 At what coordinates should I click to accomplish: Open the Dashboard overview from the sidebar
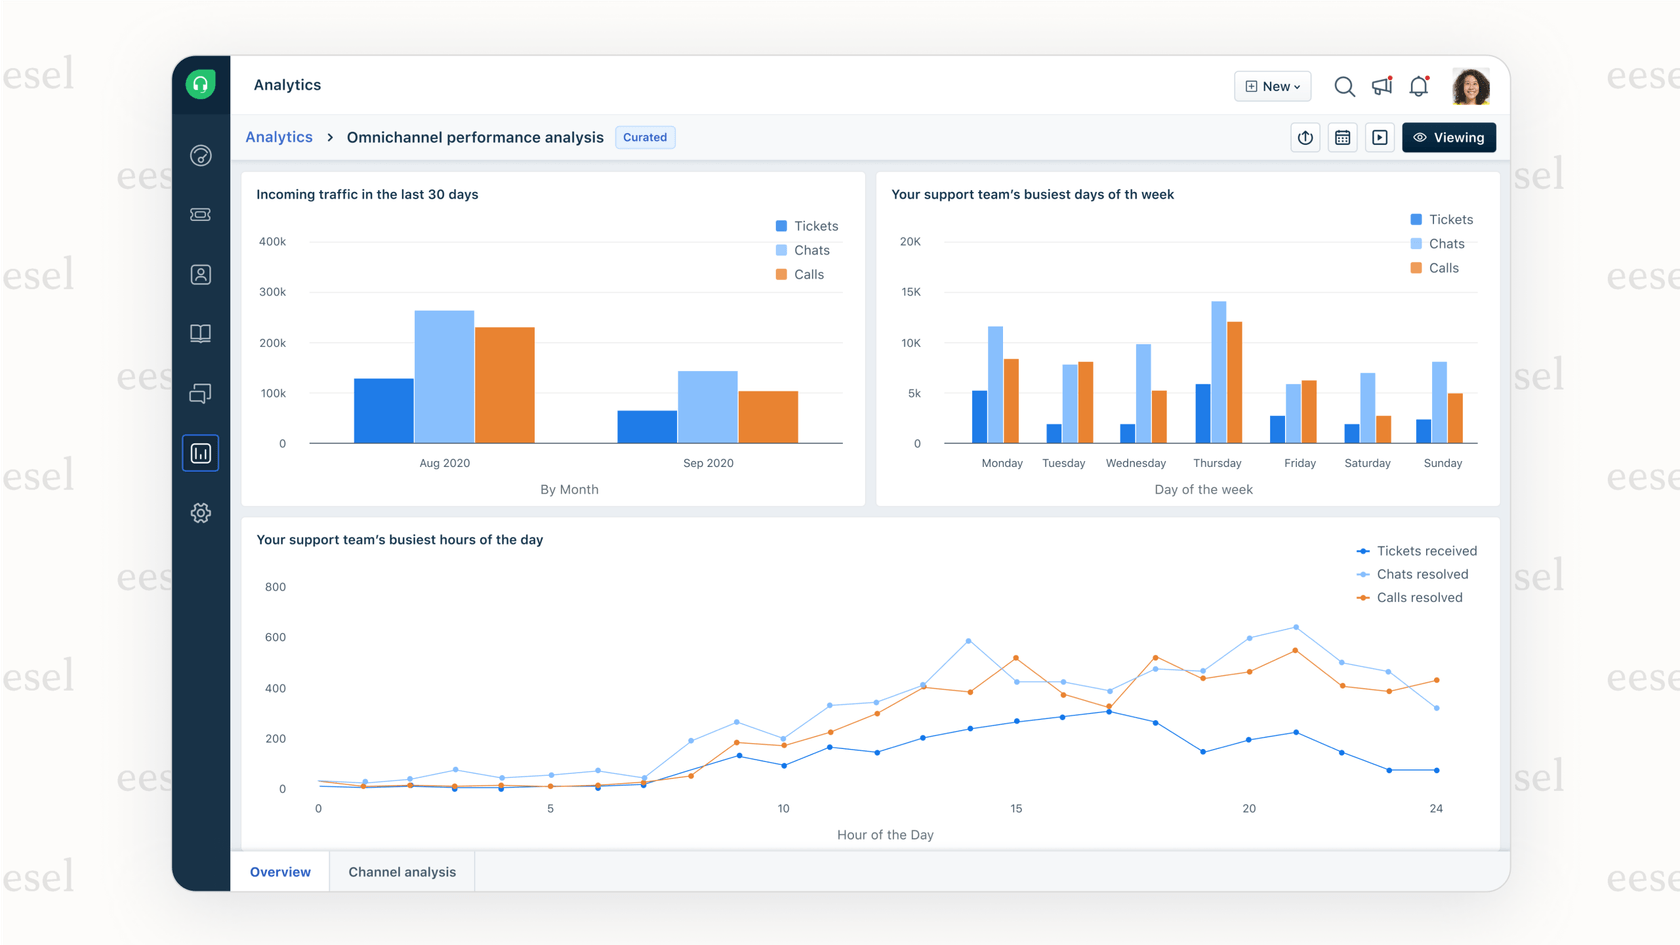click(x=200, y=155)
